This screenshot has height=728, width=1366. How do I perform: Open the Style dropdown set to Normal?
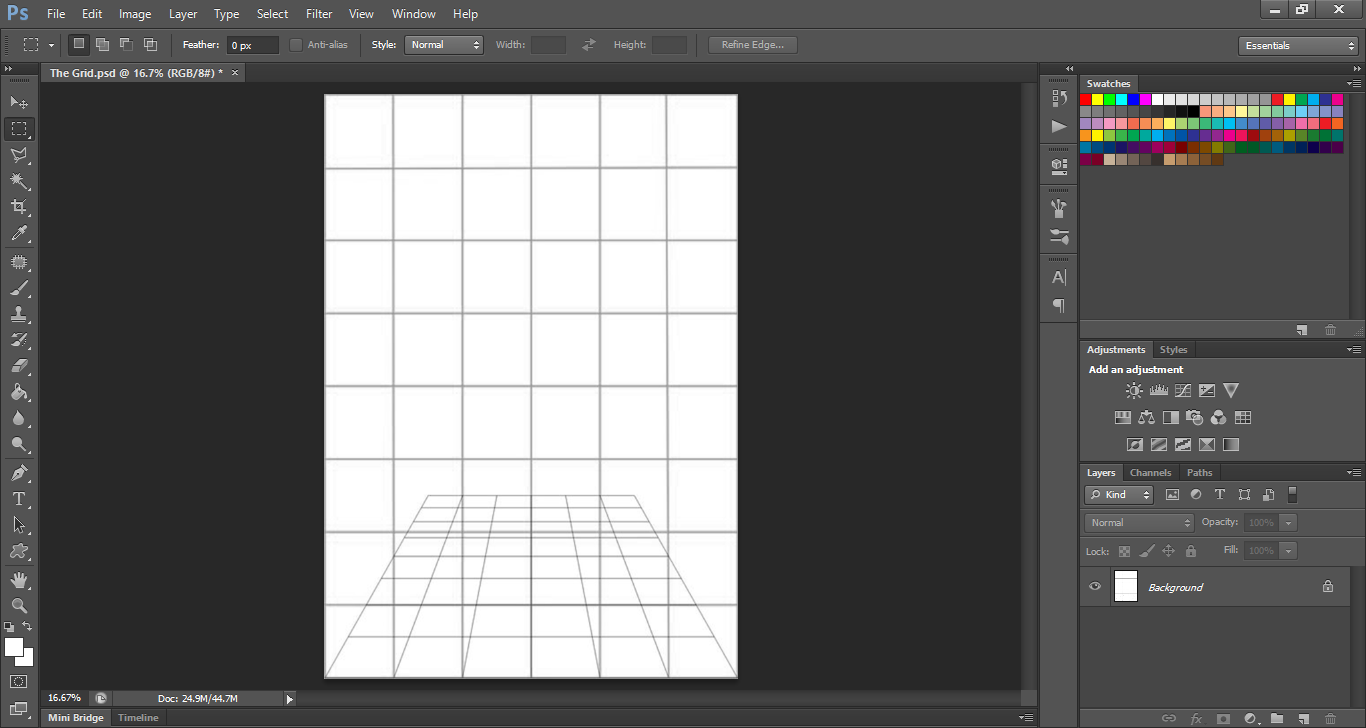point(444,45)
